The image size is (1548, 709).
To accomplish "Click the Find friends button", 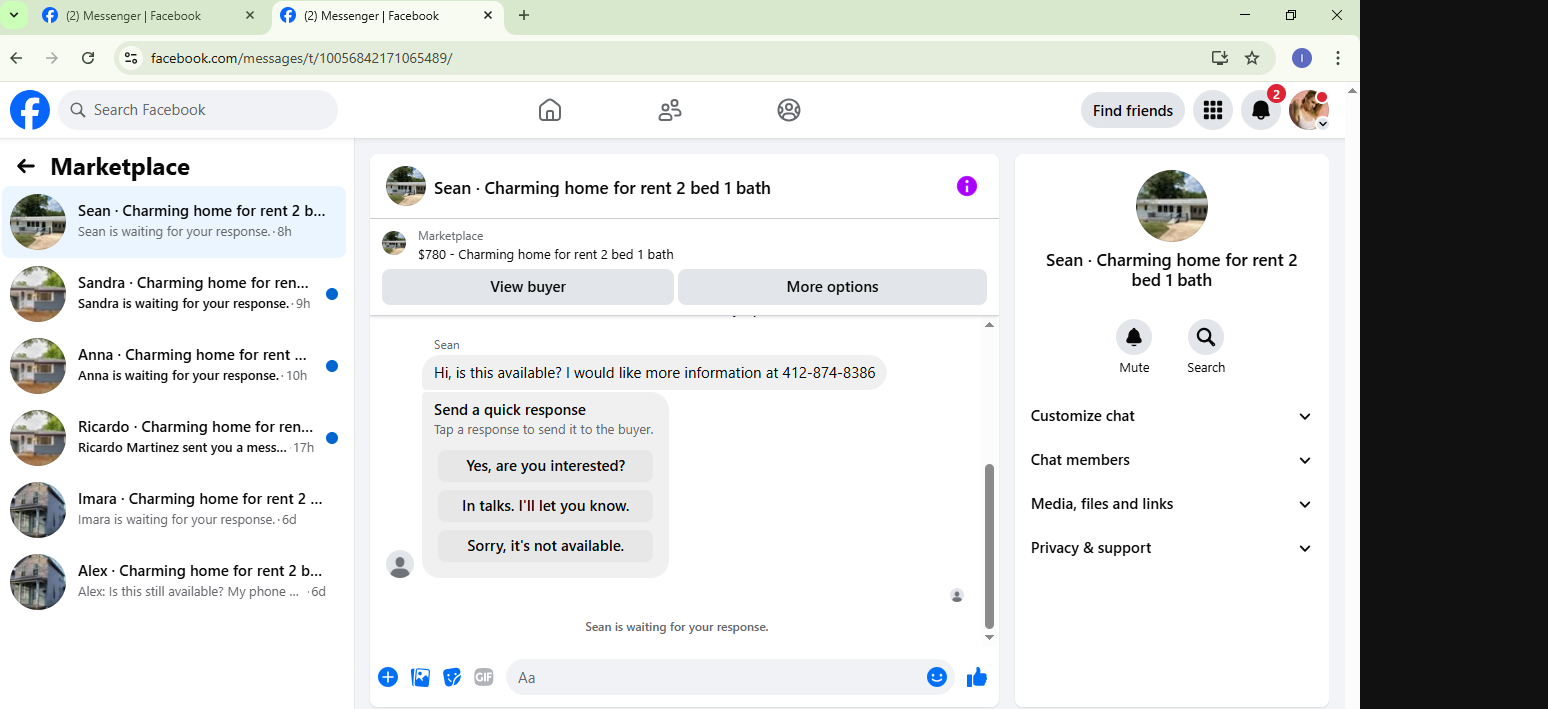I will point(1133,110).
